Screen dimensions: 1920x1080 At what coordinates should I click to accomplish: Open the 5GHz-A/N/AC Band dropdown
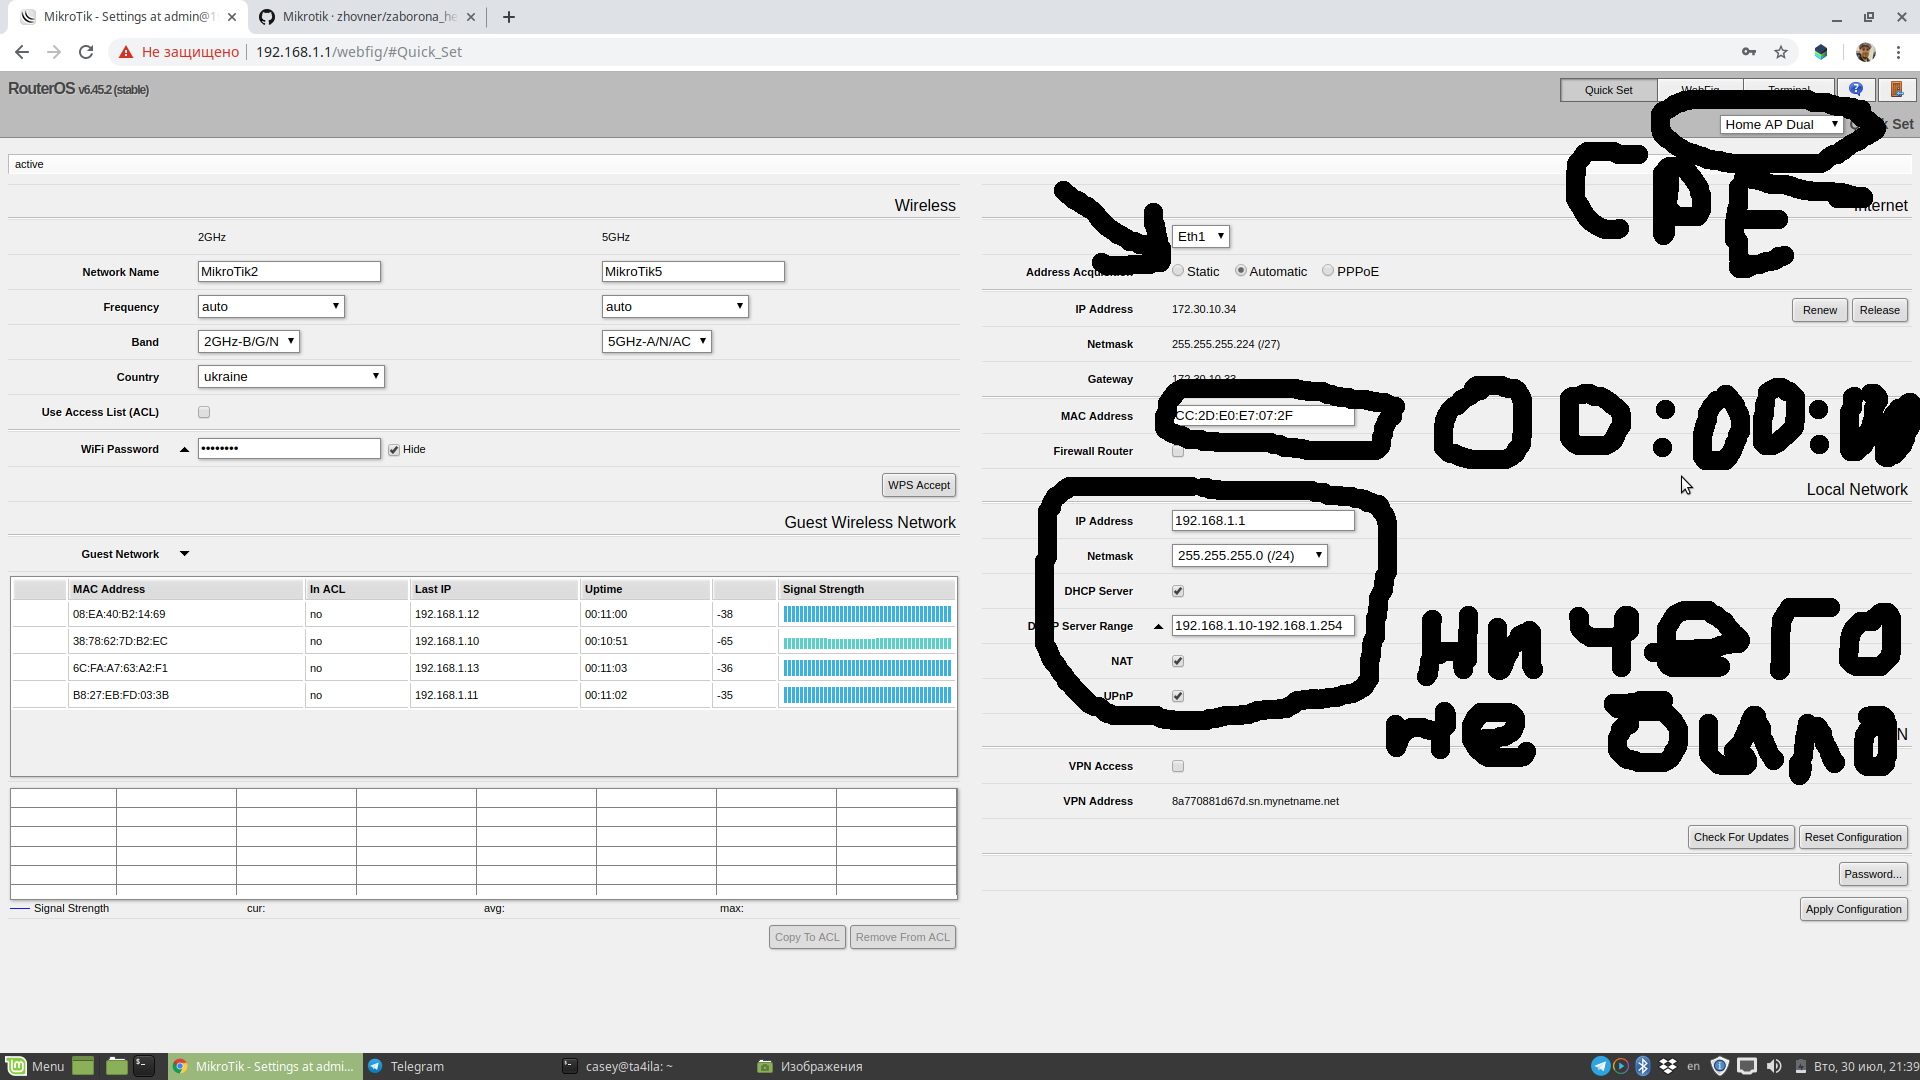tap(657, 342)
